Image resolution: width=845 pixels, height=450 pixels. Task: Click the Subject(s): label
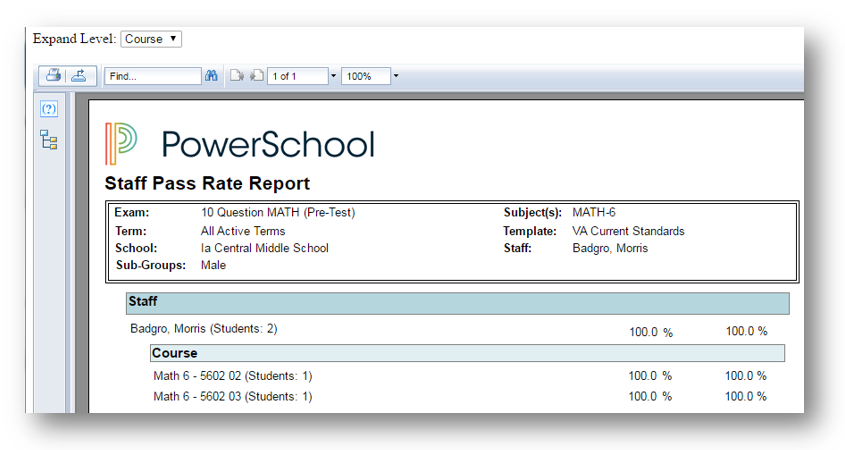tap(533, 212)
